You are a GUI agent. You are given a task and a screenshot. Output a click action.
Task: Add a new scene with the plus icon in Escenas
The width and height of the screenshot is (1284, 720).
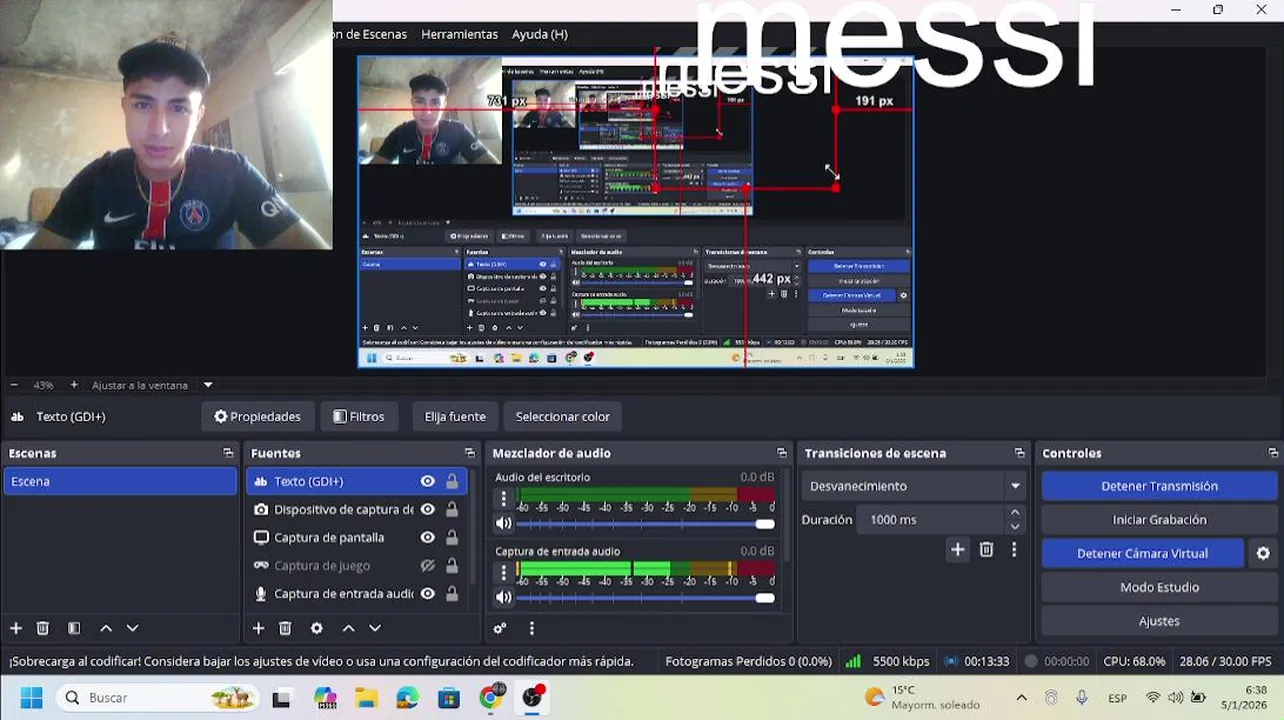coord(16,628)
